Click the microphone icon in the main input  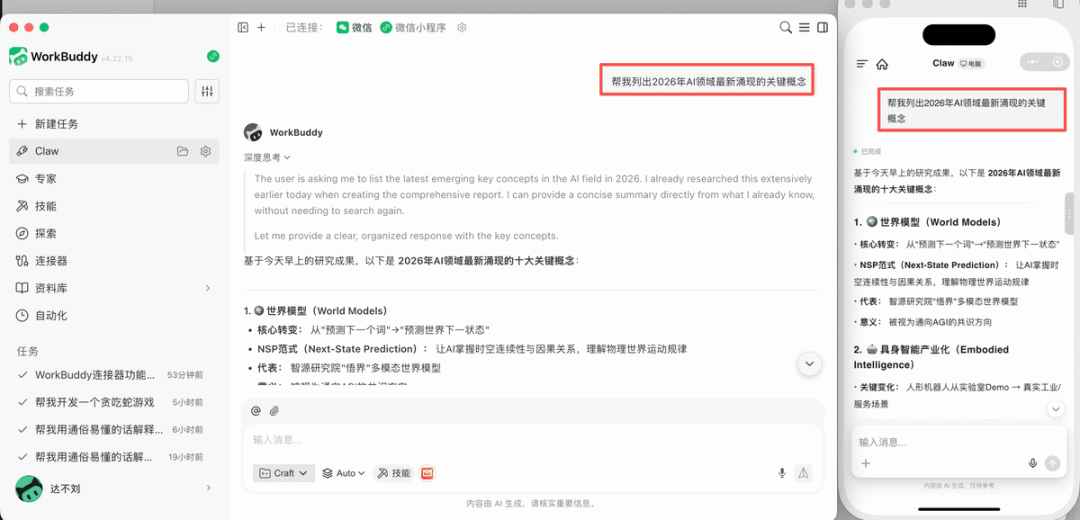tap(782, 472)
